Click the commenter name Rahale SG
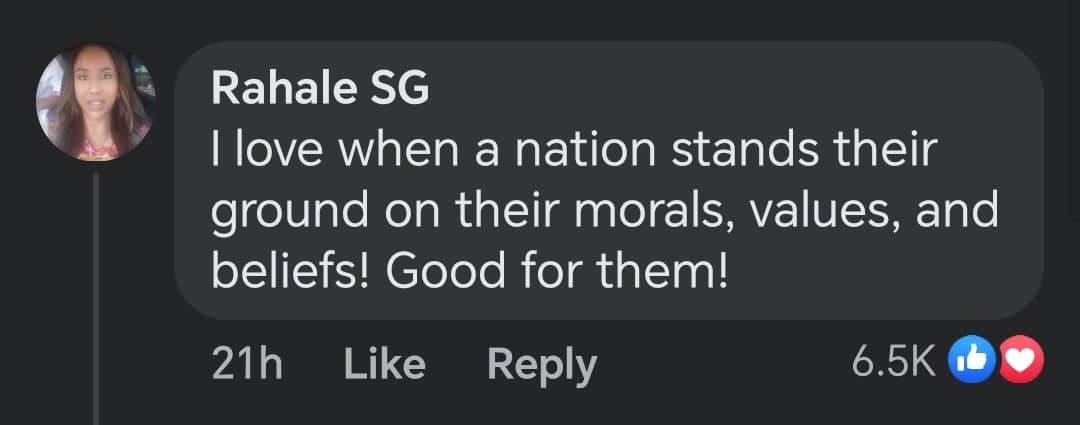 [x=320, y=90]
